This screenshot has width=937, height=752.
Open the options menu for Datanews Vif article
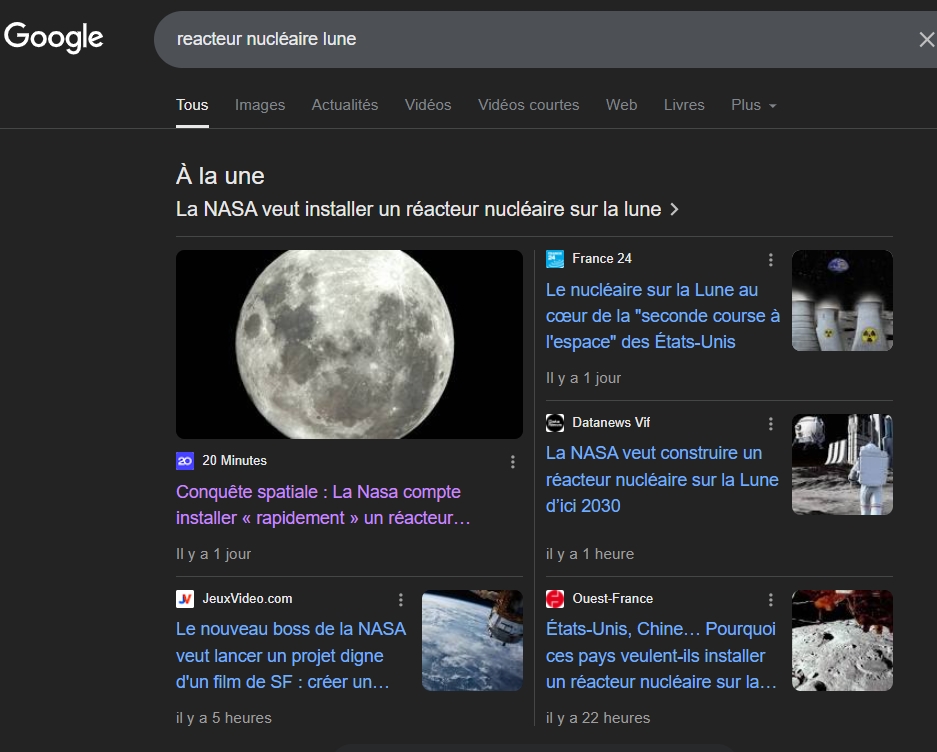[771, 424]
